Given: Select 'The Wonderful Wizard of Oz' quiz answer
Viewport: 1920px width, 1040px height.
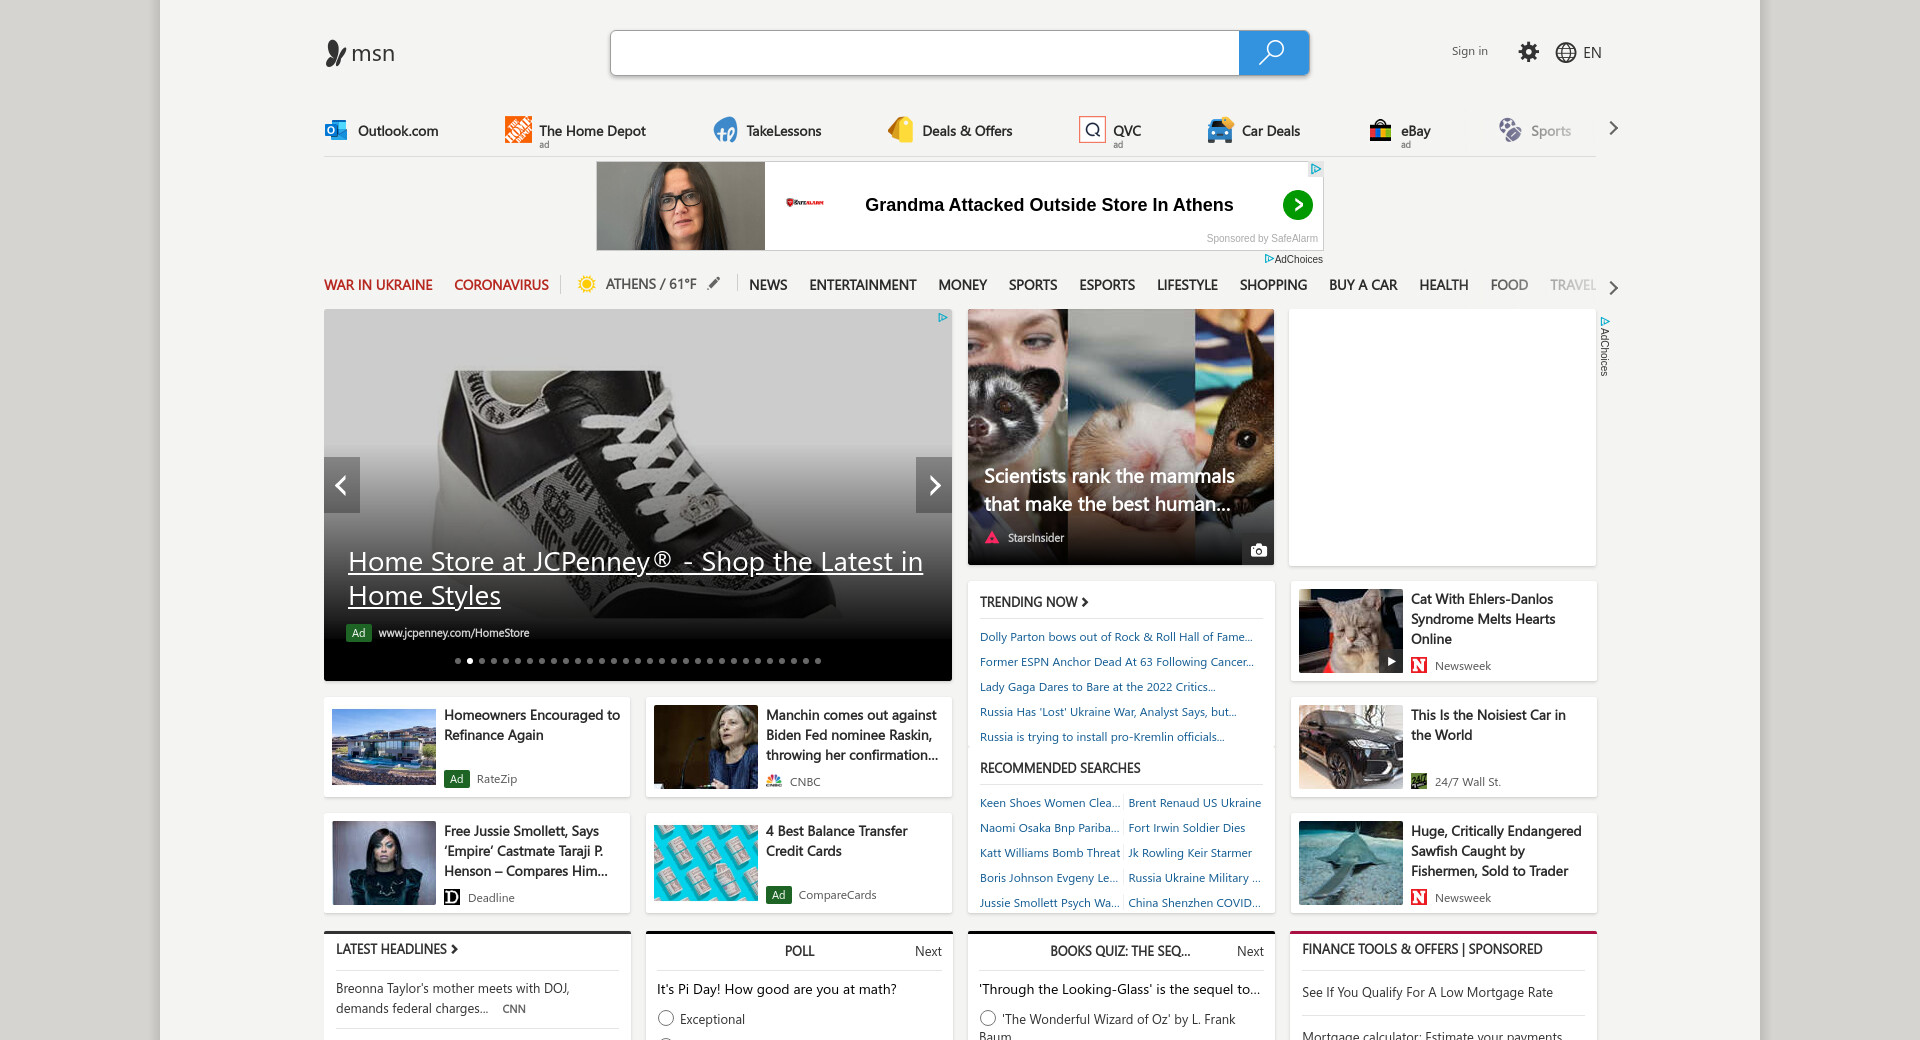Looking at the screenshot, I should click(x=988, y=1018).
